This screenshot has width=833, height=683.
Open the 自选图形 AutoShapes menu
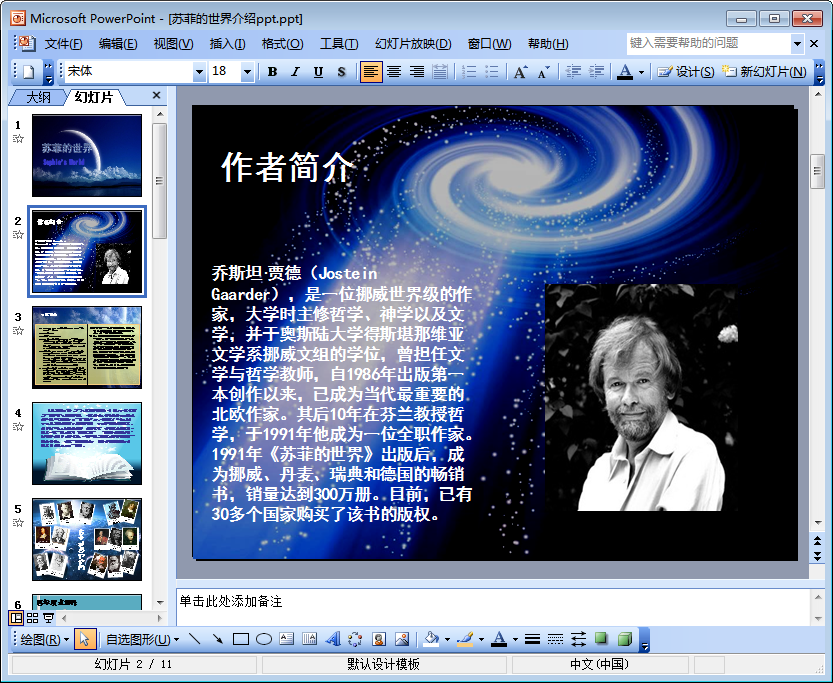[x=142, y=639]
